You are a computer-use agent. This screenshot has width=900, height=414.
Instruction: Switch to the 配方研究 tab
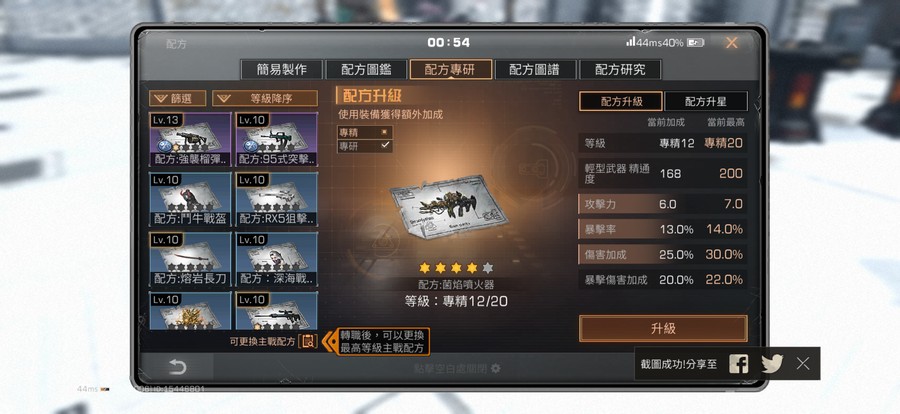(x=620, y=69)
